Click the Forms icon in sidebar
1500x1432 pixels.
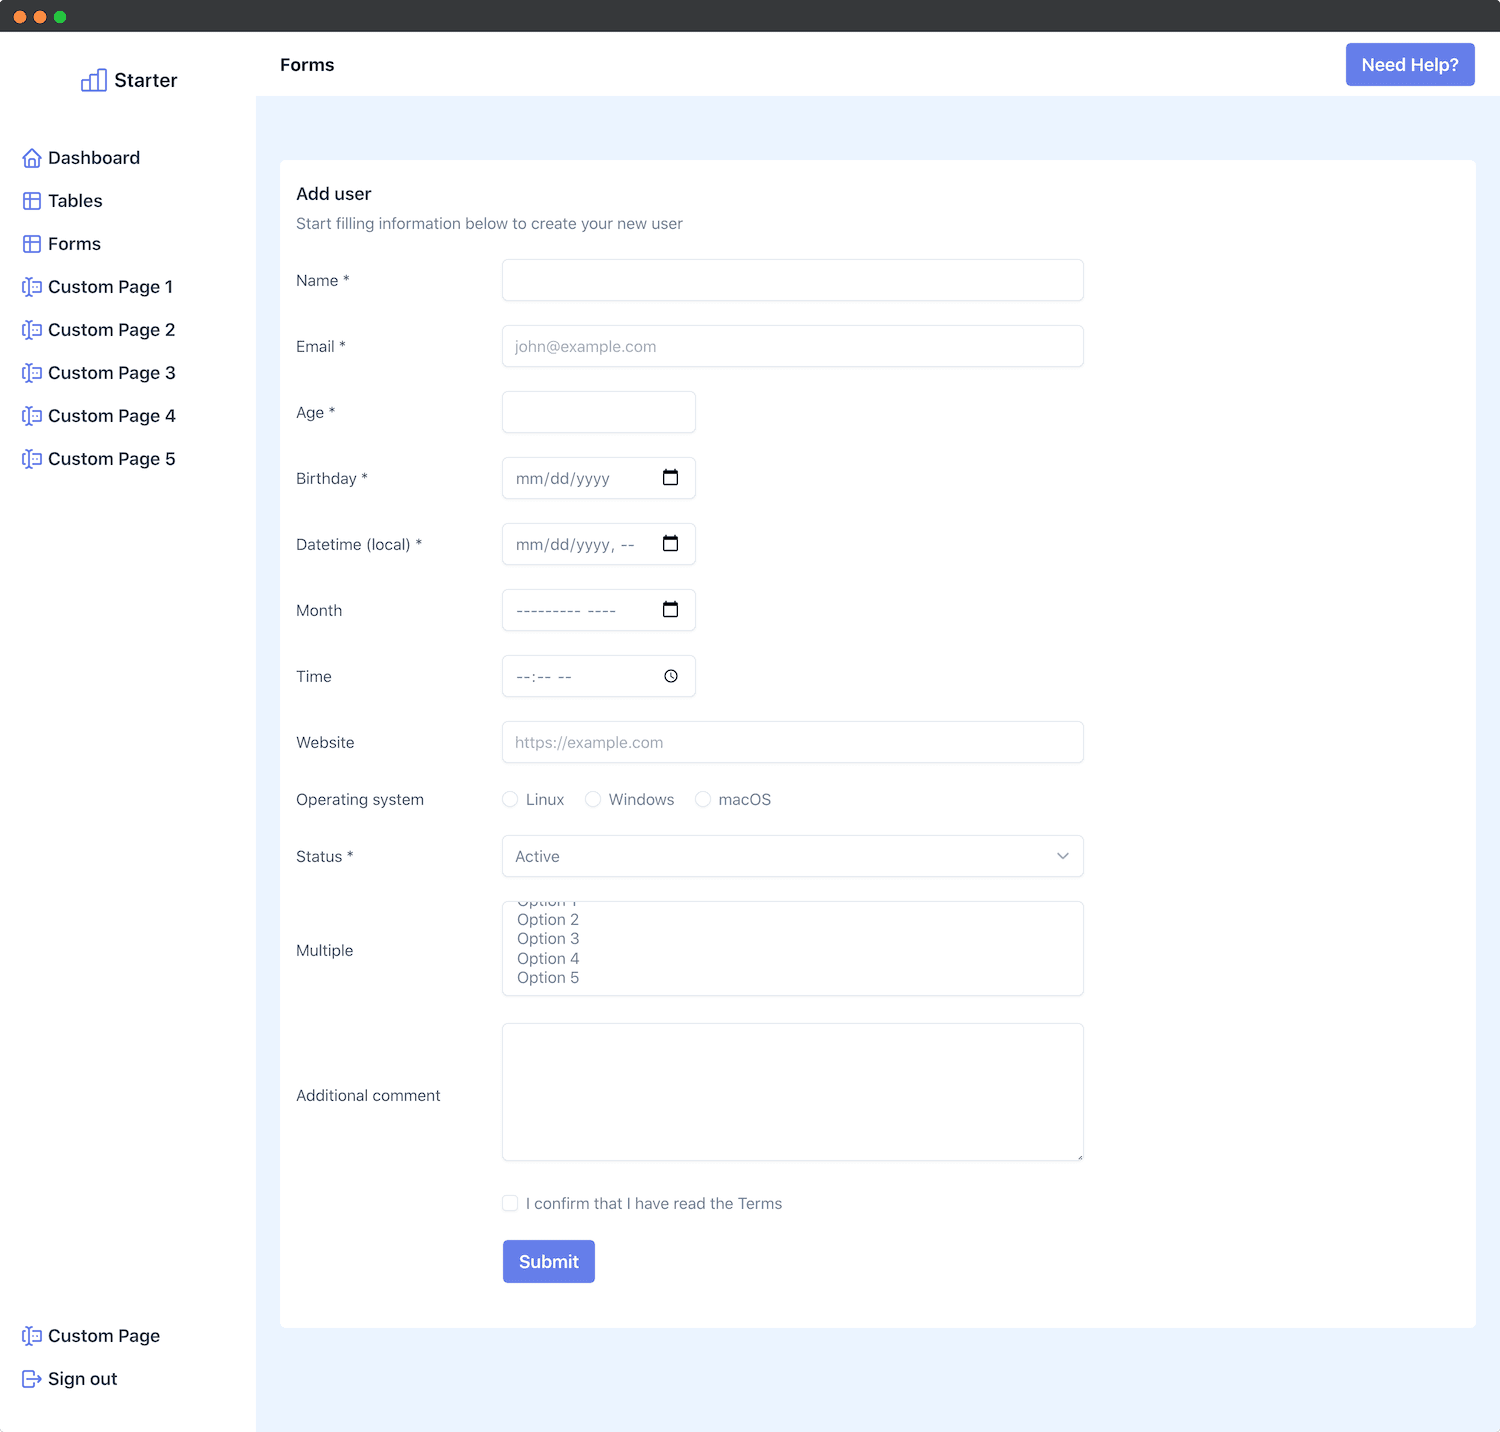pos(31,243)
